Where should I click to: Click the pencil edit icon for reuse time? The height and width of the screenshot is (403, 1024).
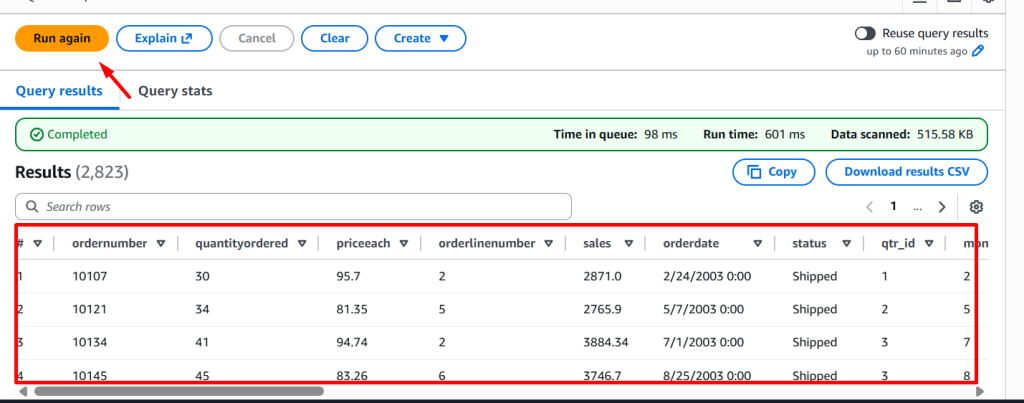979,51
